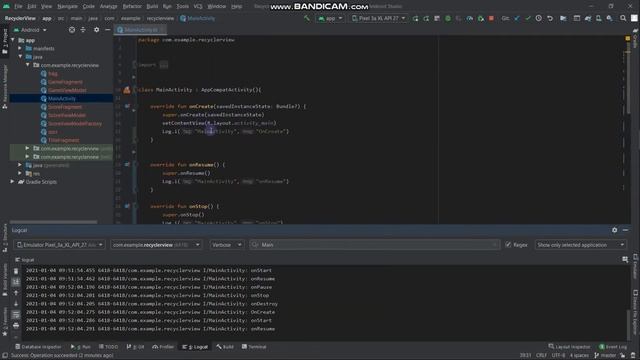
Task: Click the Profile app icon in toolbar
Action: click(x=470, y=18)
